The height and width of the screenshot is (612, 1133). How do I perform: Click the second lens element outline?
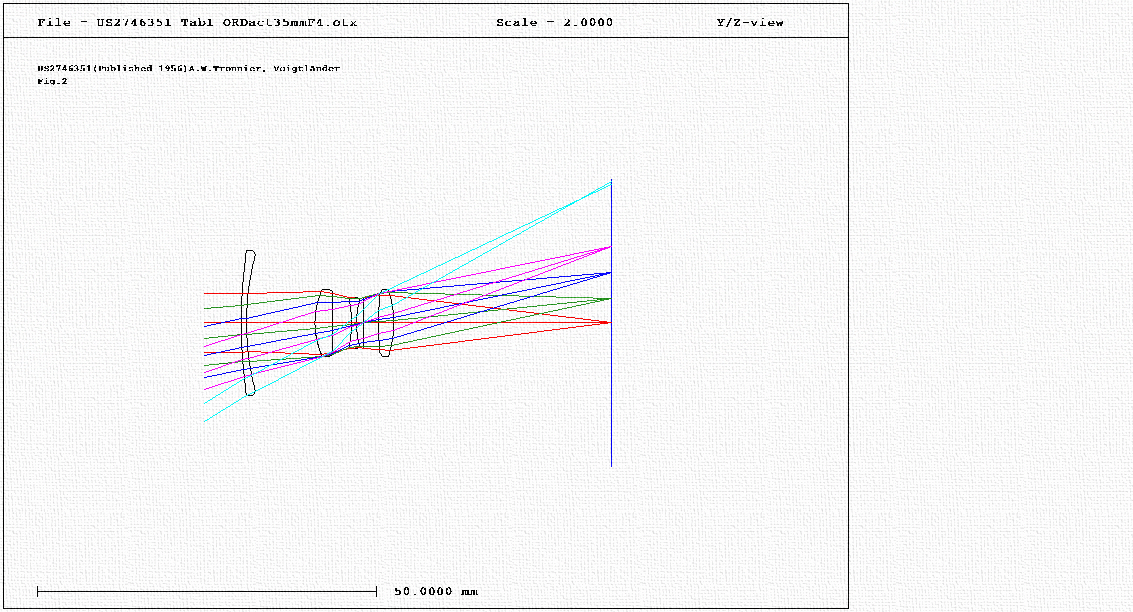(324, 323)
